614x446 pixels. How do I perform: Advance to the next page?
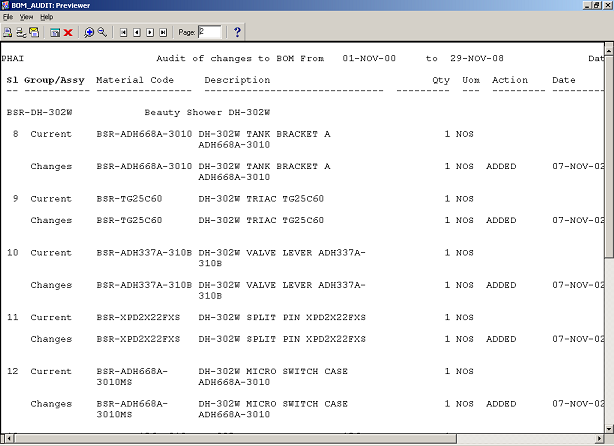pos(150,32)
